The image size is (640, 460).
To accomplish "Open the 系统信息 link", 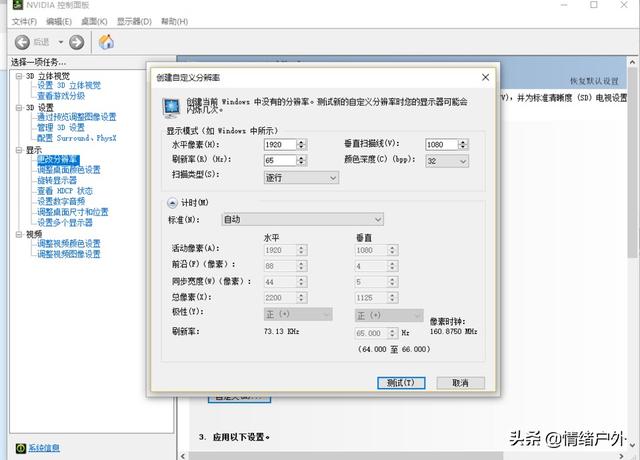I will [44, 448].
